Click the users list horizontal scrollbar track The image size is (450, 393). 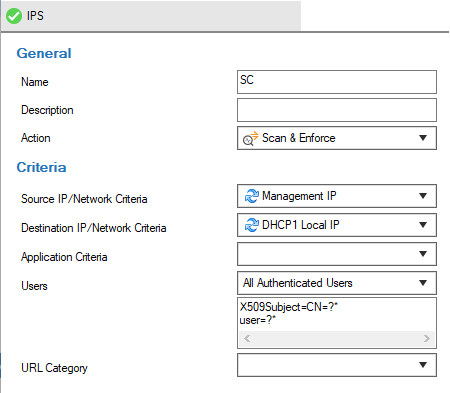(x=337, y=339)
